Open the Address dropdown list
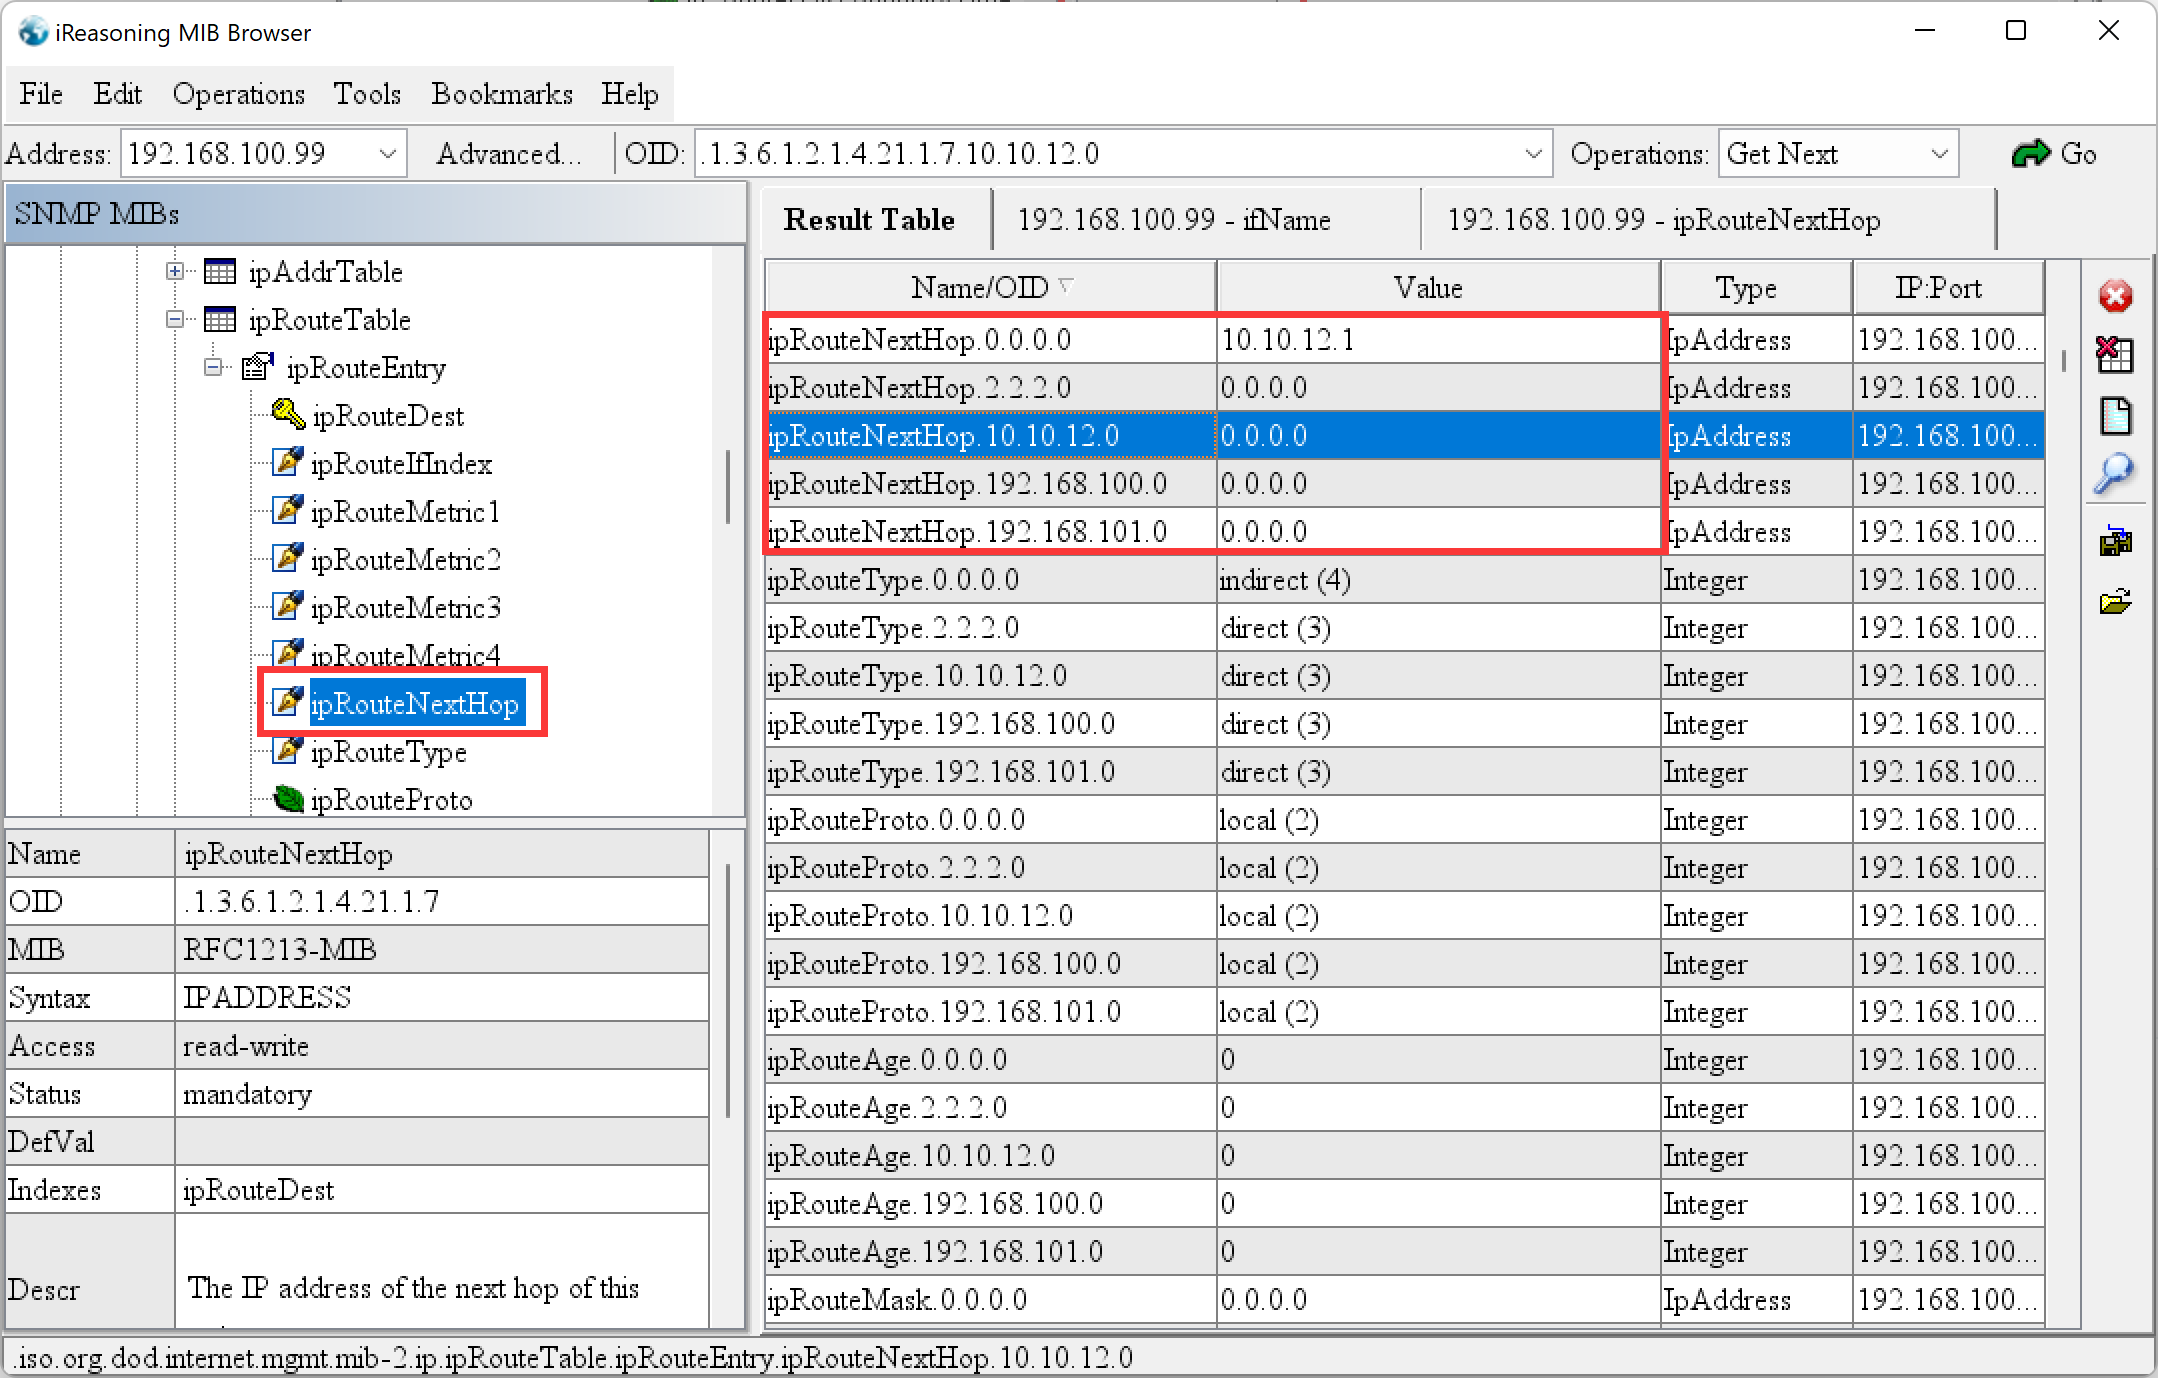Image resolution: width=2158 pixels, height=1378 pixels. click(388, 154)
